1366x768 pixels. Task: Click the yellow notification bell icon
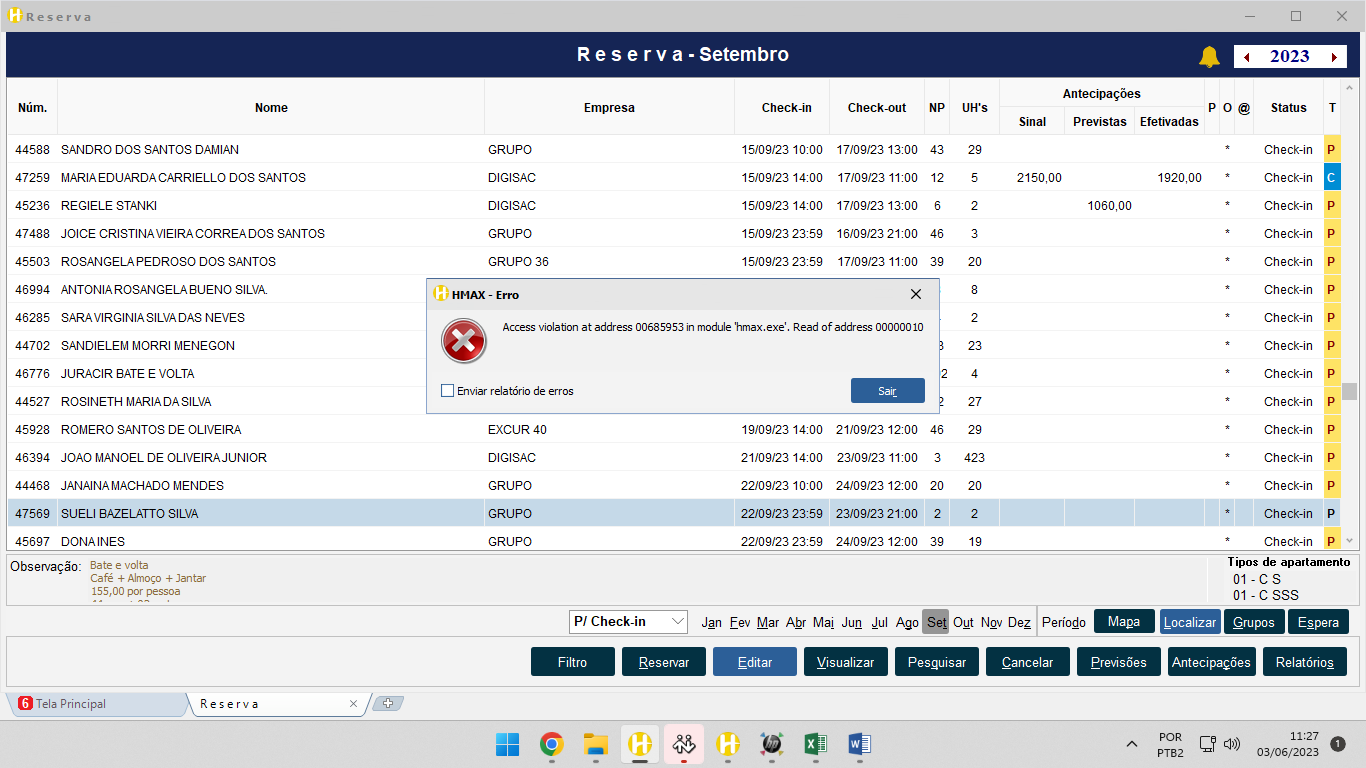1209,57
